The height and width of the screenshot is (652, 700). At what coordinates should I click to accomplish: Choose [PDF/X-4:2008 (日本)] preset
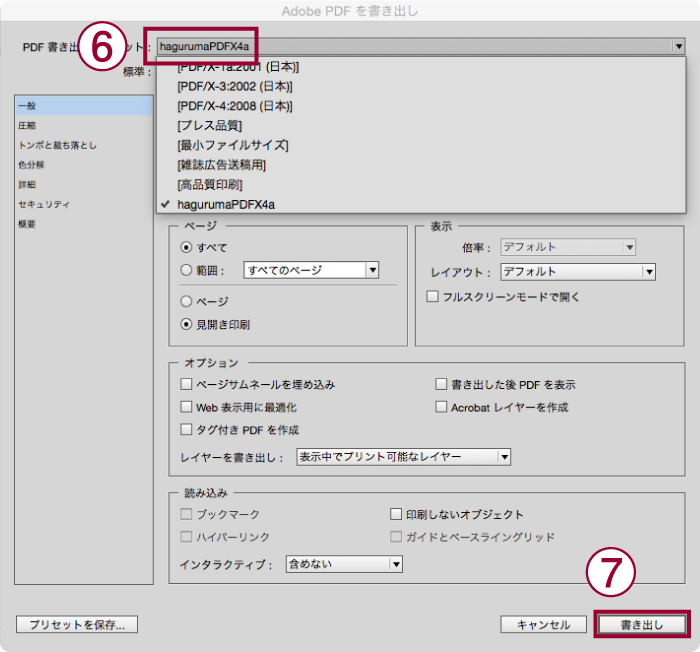[x=421, y=106]
